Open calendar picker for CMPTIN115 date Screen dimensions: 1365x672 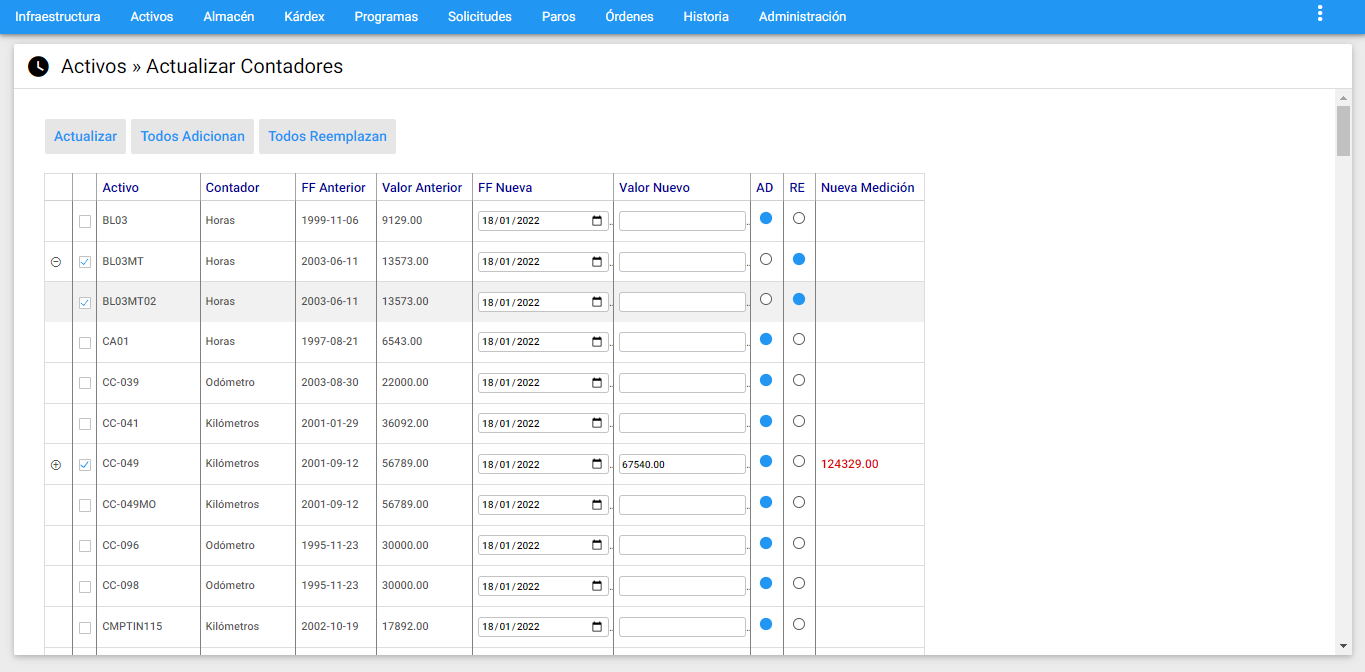tap(597, 627)
